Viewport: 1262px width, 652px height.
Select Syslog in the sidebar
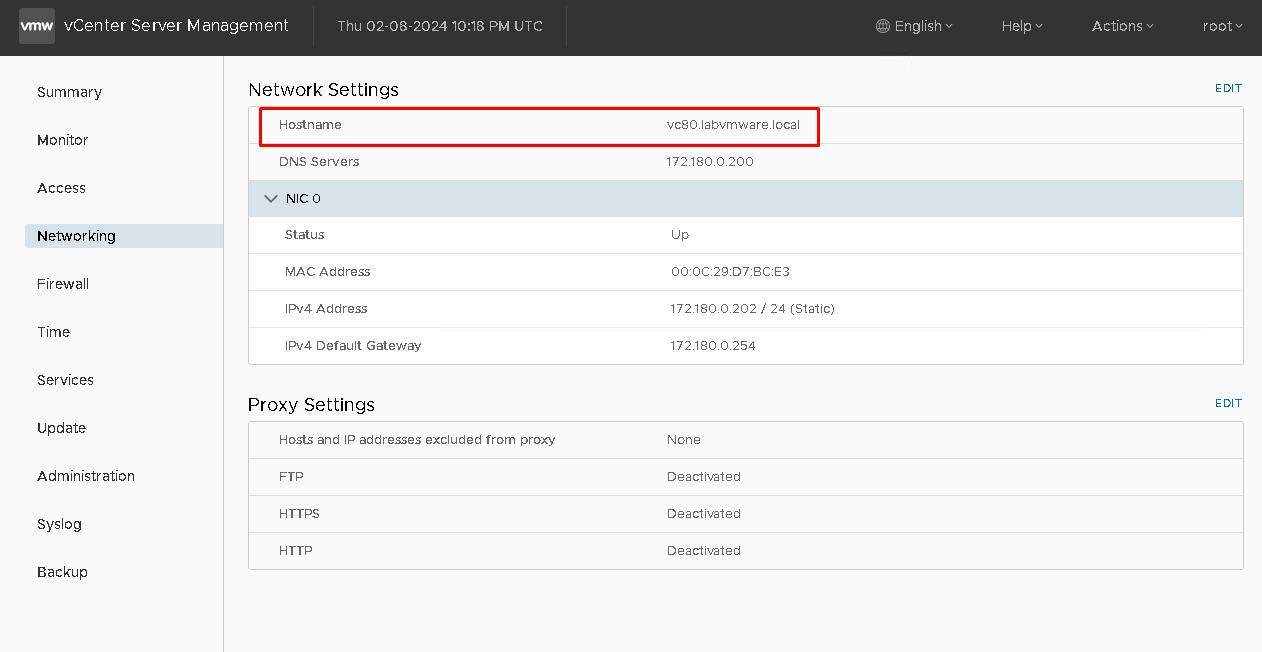pos(59,524)
